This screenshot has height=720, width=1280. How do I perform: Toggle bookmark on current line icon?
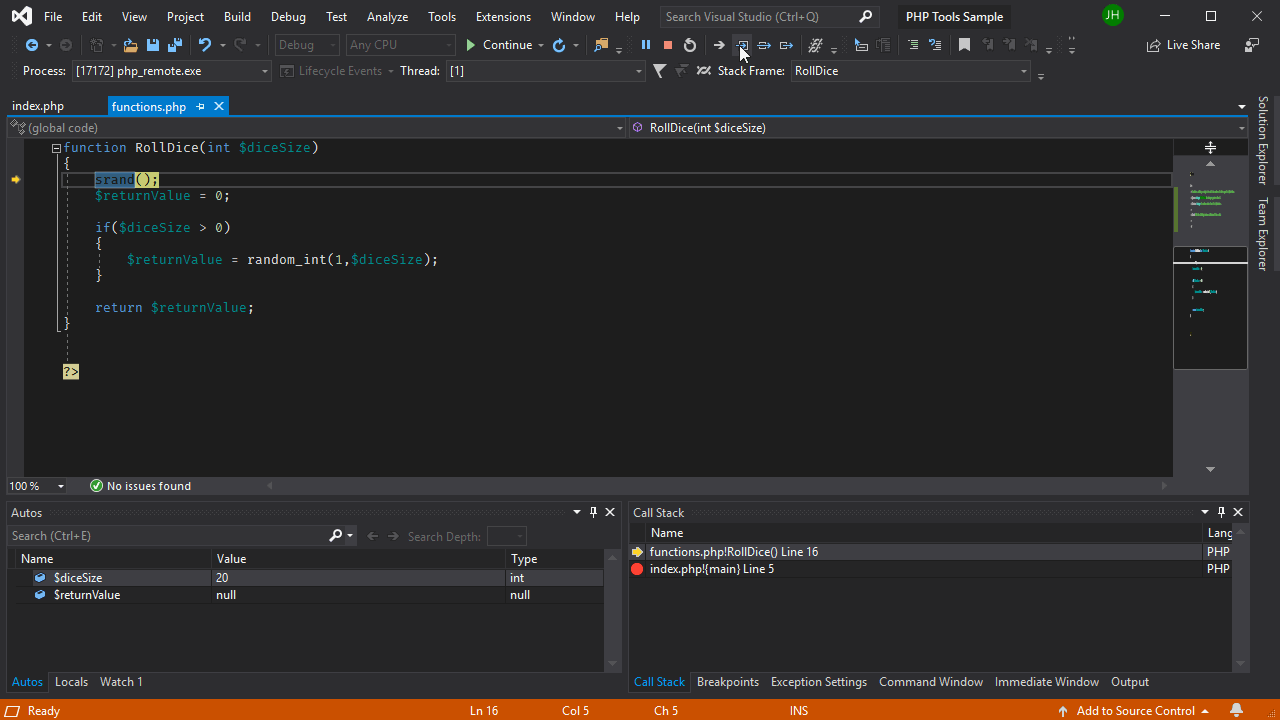(x=964, y=45)
